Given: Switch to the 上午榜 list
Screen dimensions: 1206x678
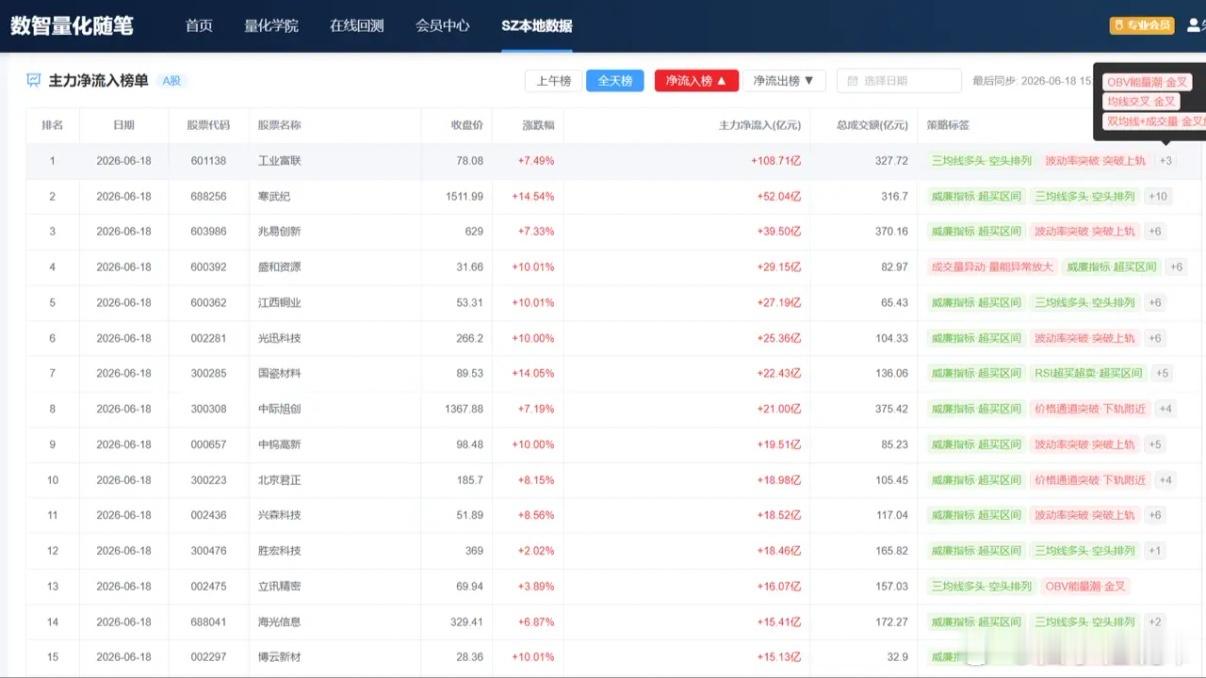Looking at the screenshot, I should (553, 81).
